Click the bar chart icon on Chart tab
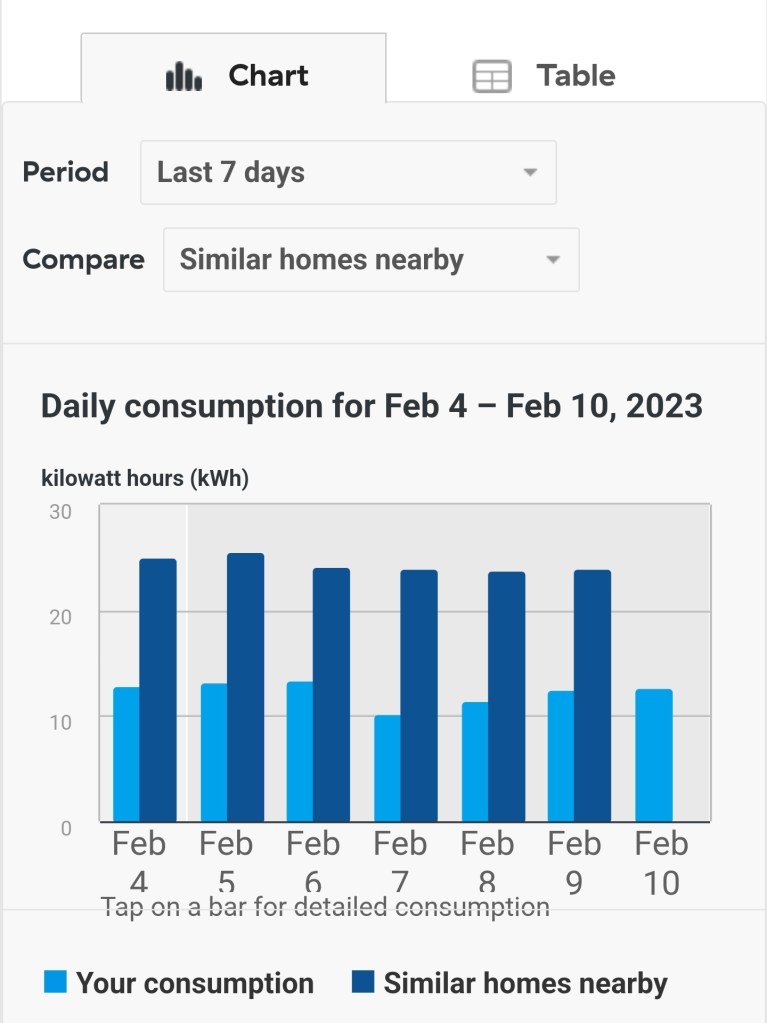The height and width of the screenshot is (1023, 767). click(184, 76)
